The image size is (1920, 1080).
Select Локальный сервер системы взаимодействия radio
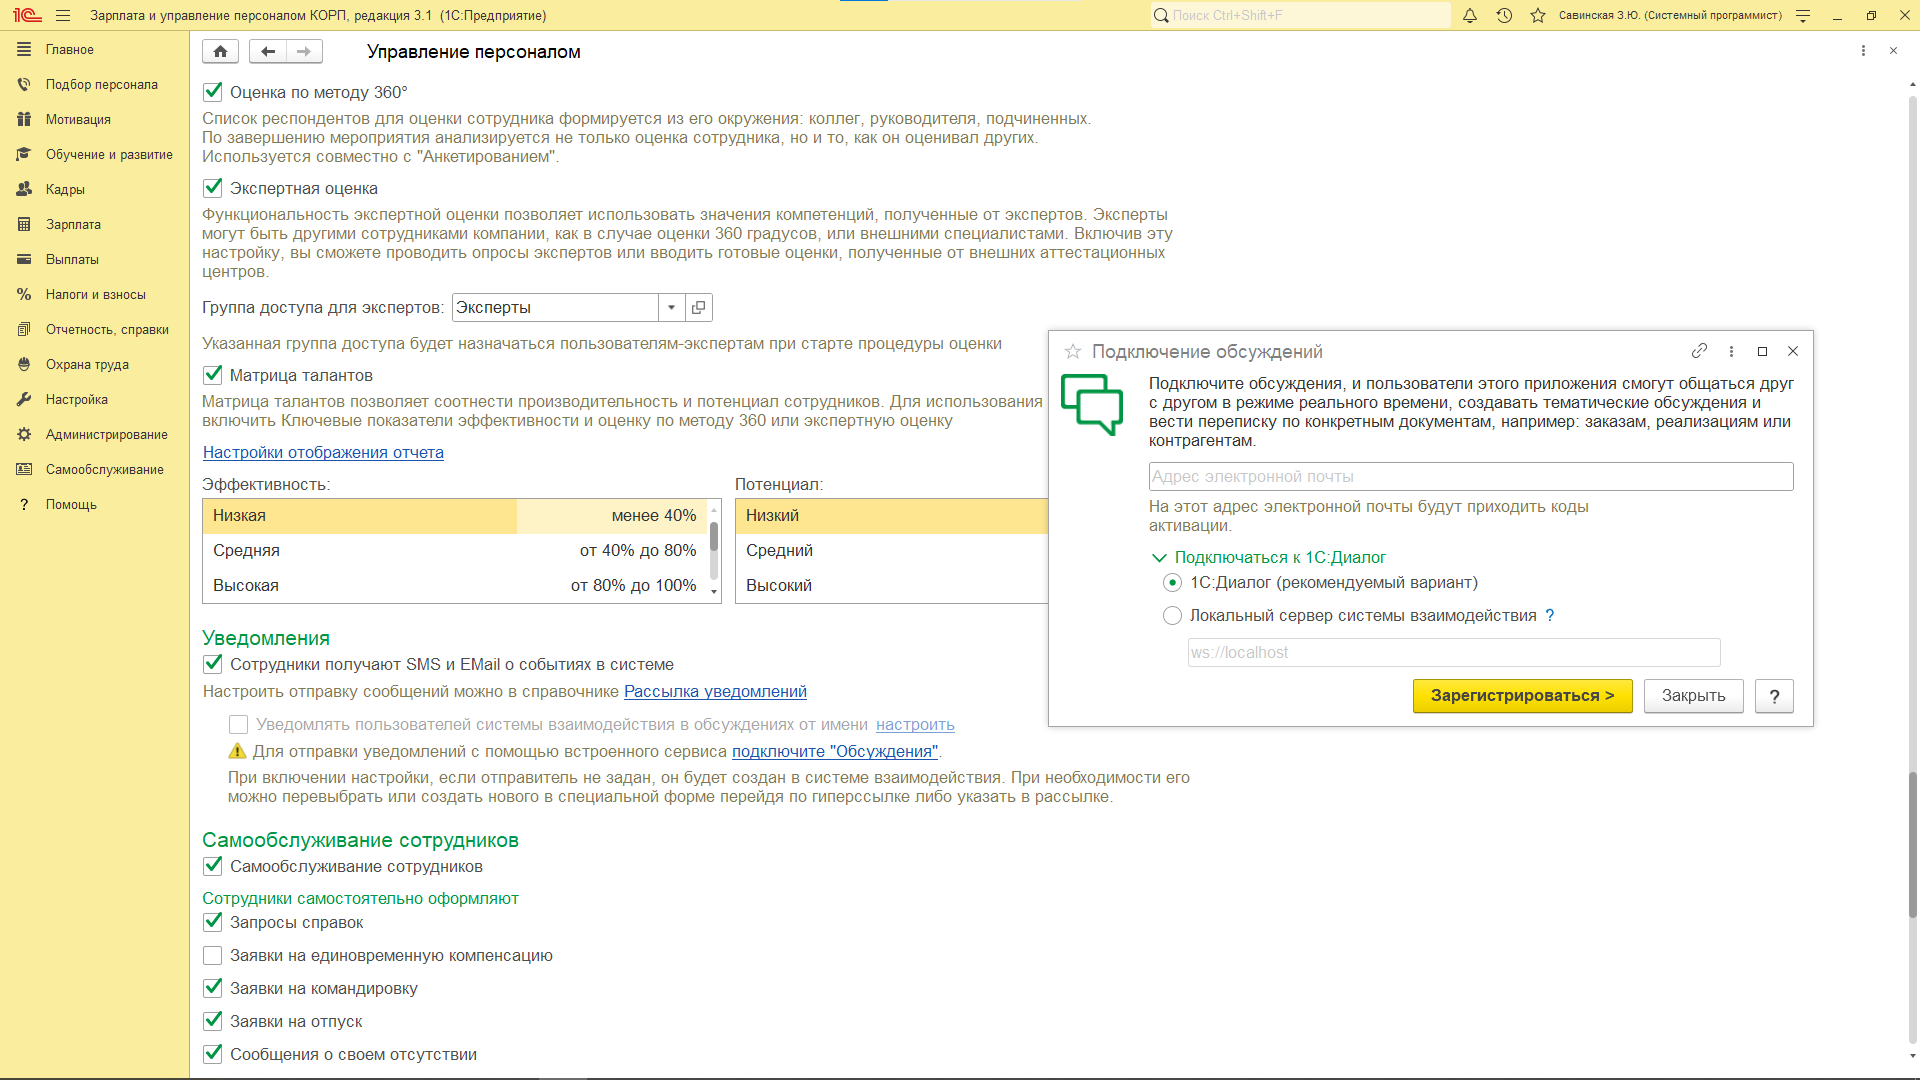click(1172, 616)
